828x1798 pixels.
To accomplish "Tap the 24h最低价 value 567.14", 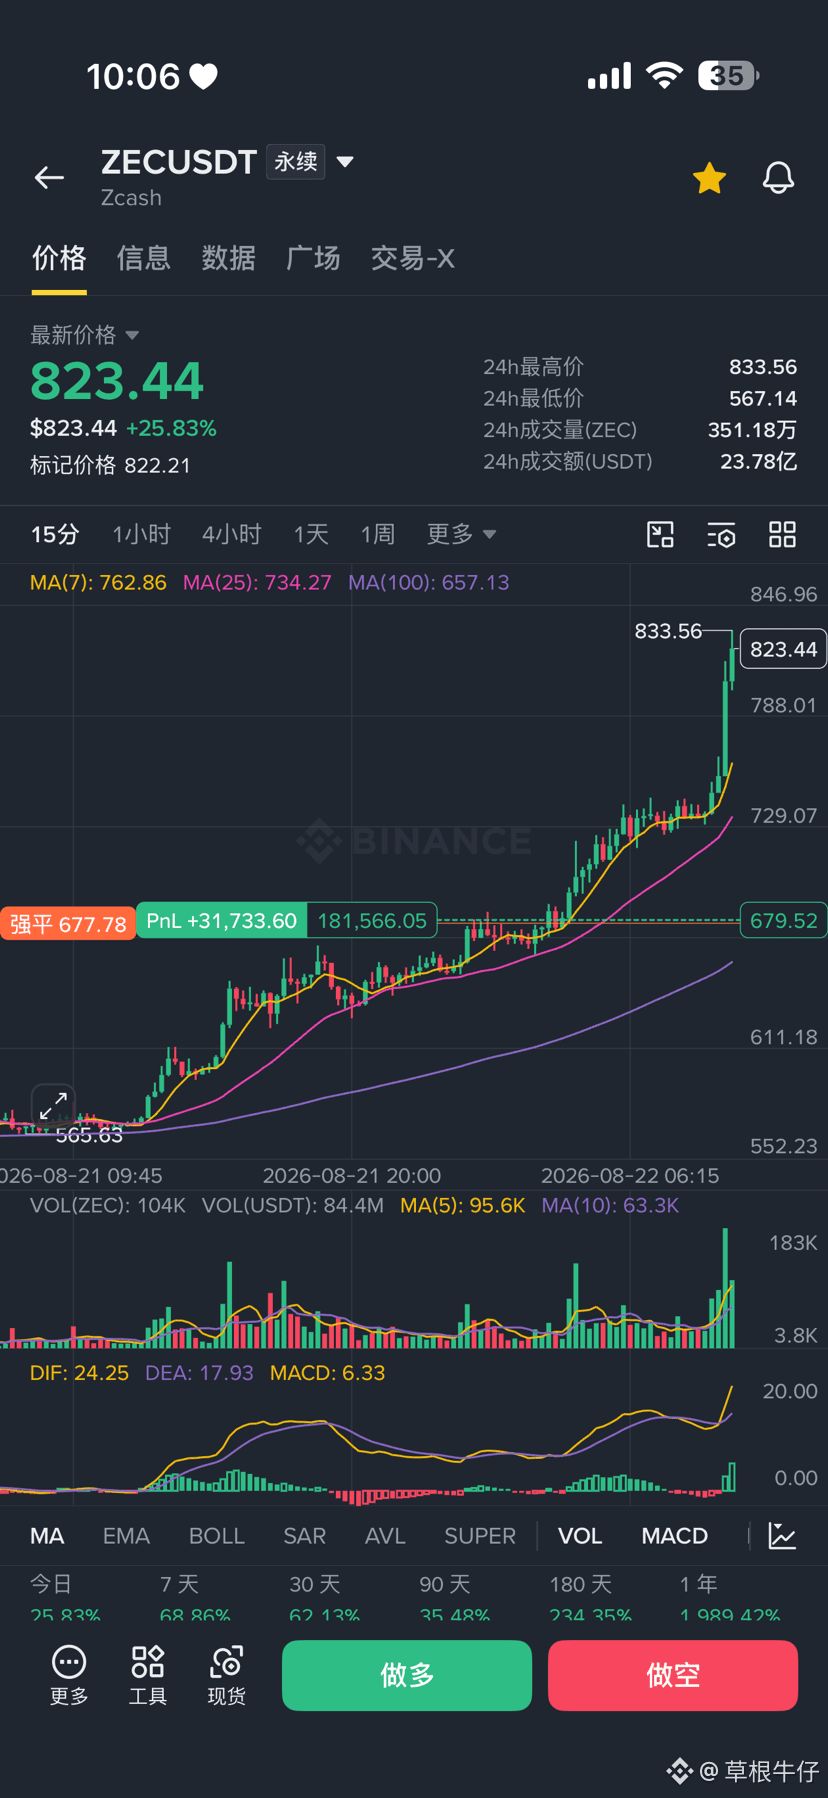I will 763,398.
